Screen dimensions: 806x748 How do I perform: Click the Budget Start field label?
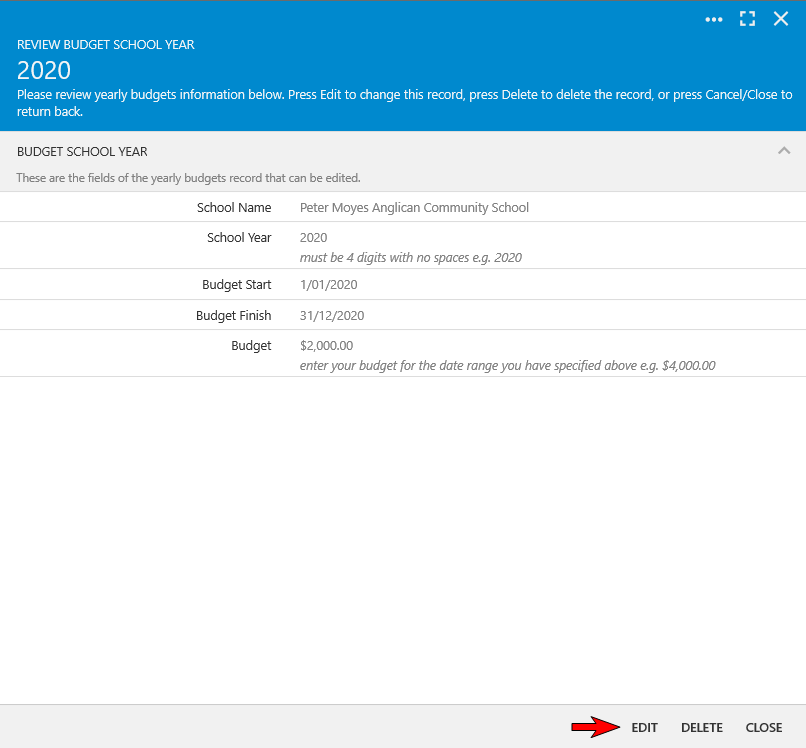point(236,285)
